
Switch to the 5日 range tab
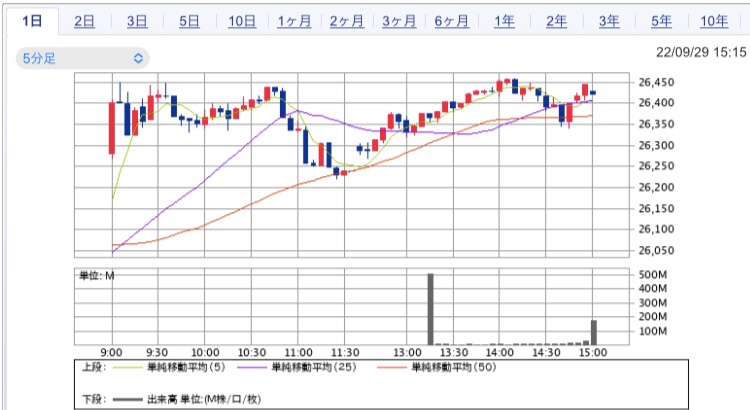tap(189, 21)
